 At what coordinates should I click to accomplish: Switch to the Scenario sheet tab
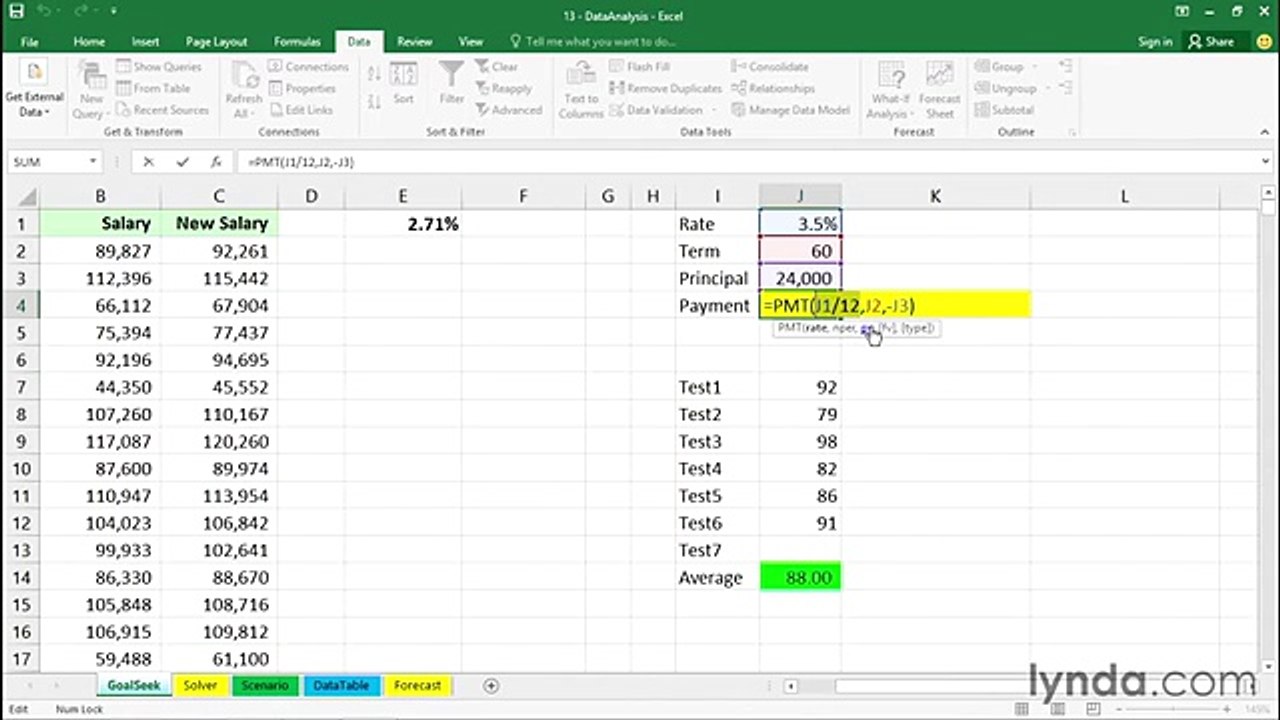coord(264,686)
